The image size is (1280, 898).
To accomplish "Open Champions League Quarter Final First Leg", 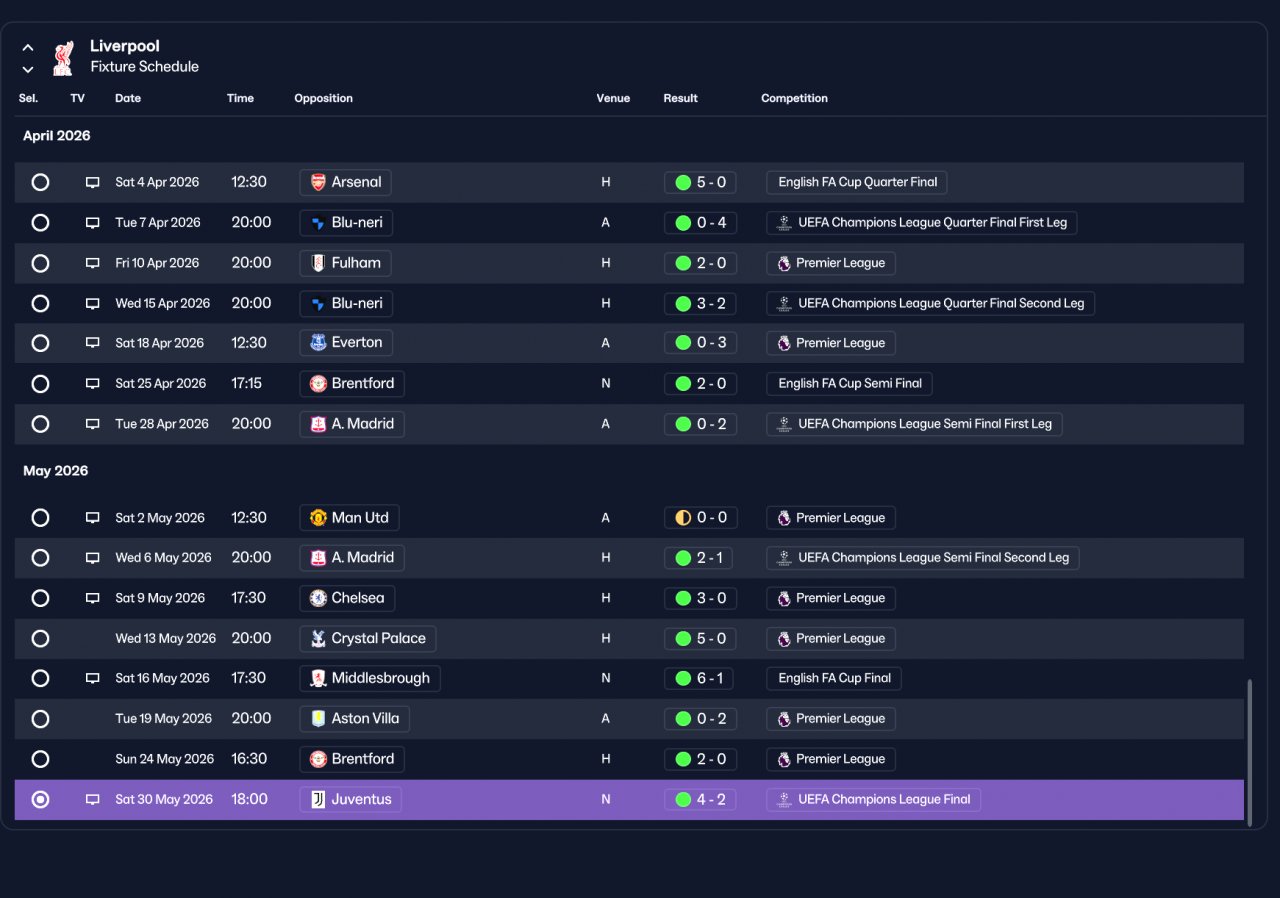I will (x=922, y=223).
